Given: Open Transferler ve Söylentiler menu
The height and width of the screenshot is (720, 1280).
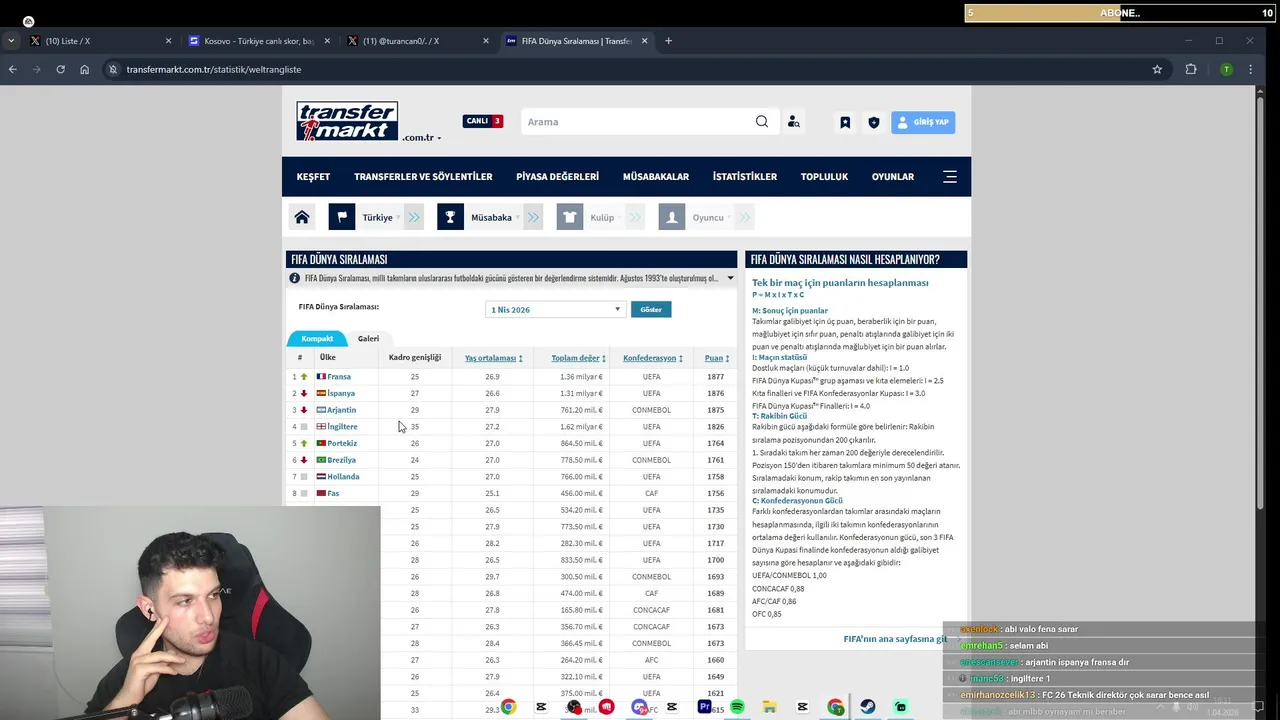Looking at the screenshot, I should click(x=423, y=176).
